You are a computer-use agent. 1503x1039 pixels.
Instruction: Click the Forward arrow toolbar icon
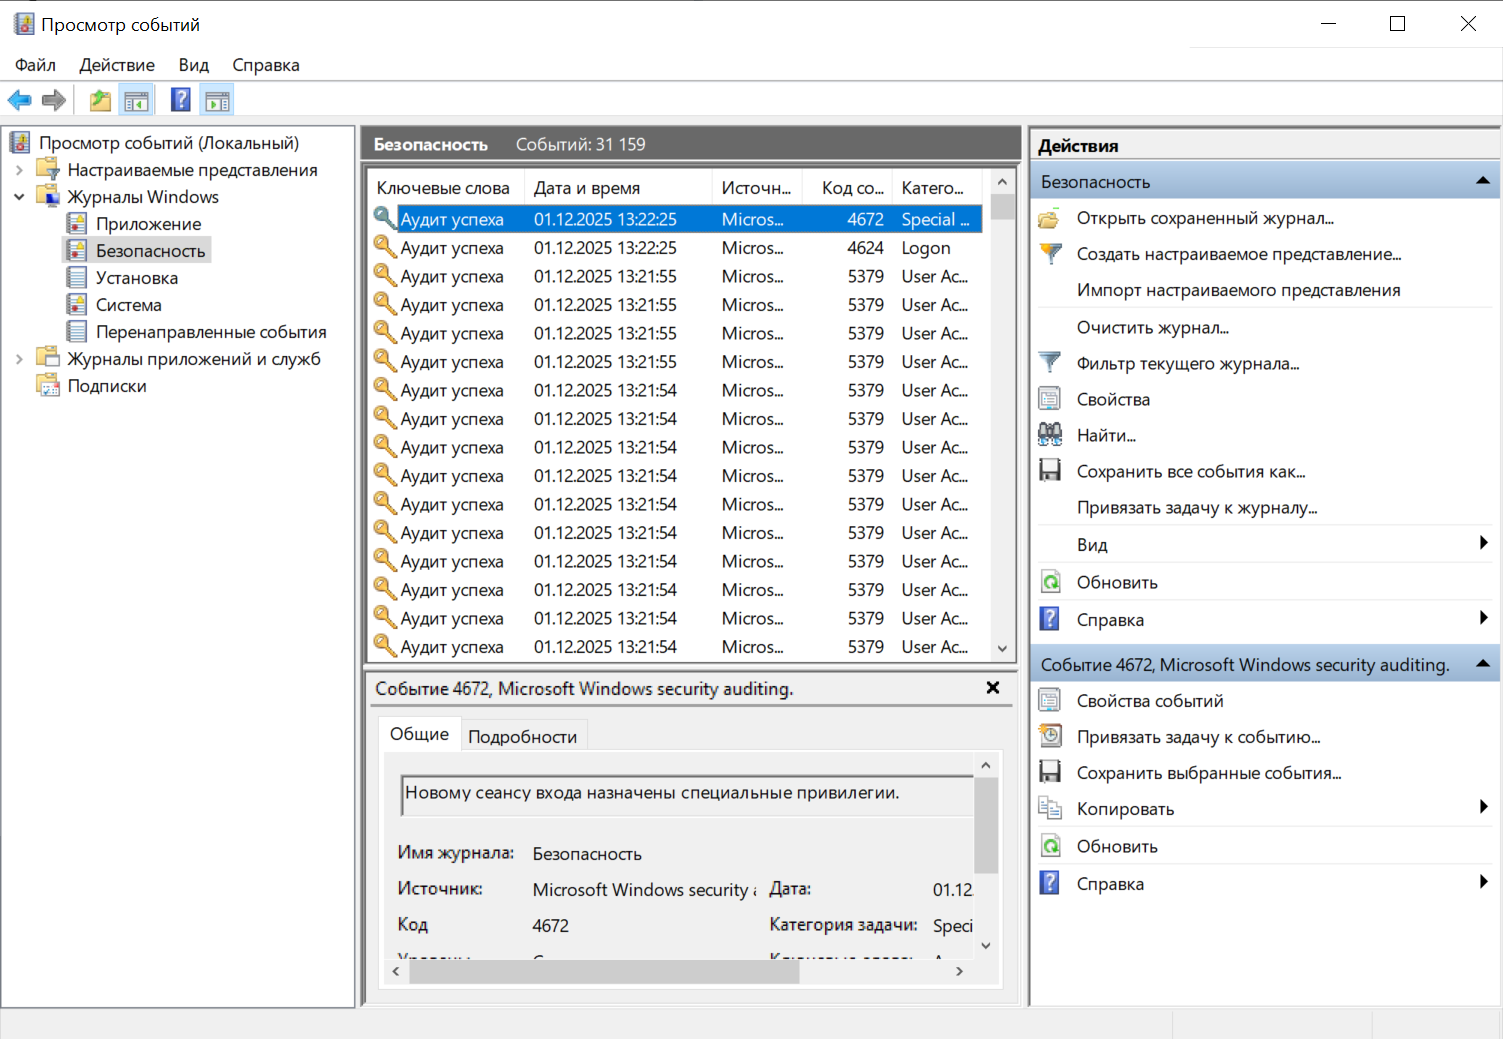[x=54, y=100]
